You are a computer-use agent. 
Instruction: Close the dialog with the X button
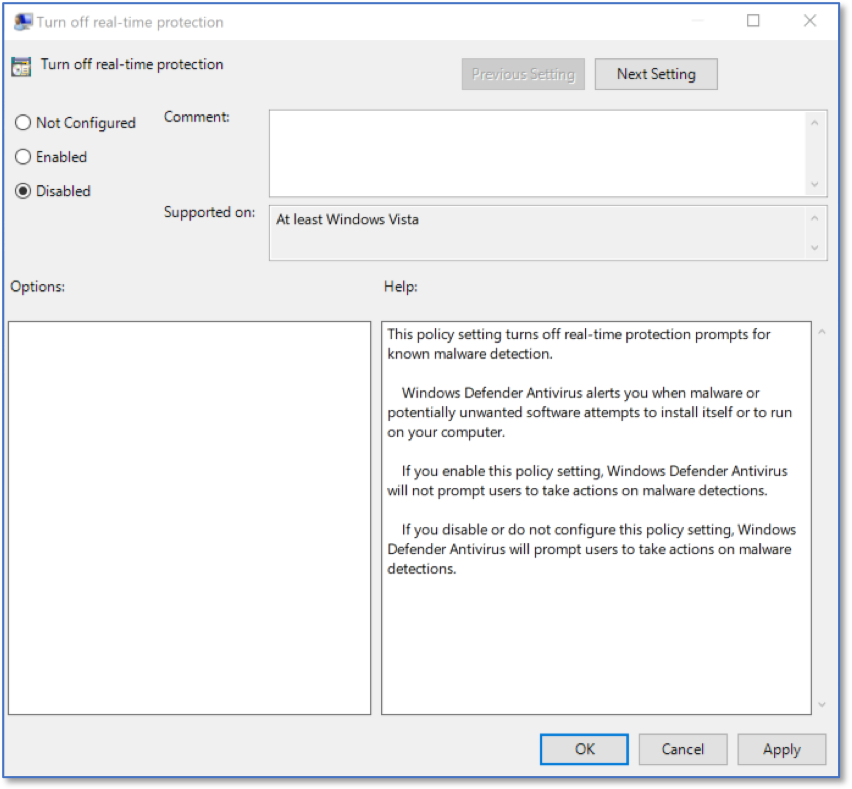point(810,21)
